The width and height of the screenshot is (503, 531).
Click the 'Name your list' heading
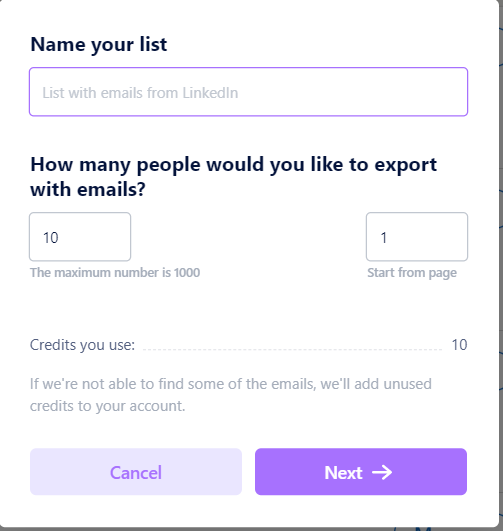(x=99, y=44)
